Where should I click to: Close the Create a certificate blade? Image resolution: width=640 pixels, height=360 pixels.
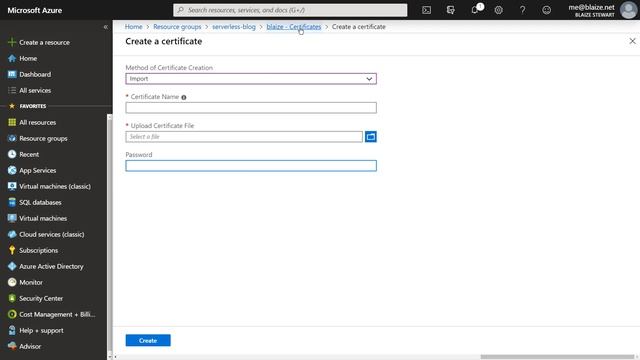click(x=632, y=41)
